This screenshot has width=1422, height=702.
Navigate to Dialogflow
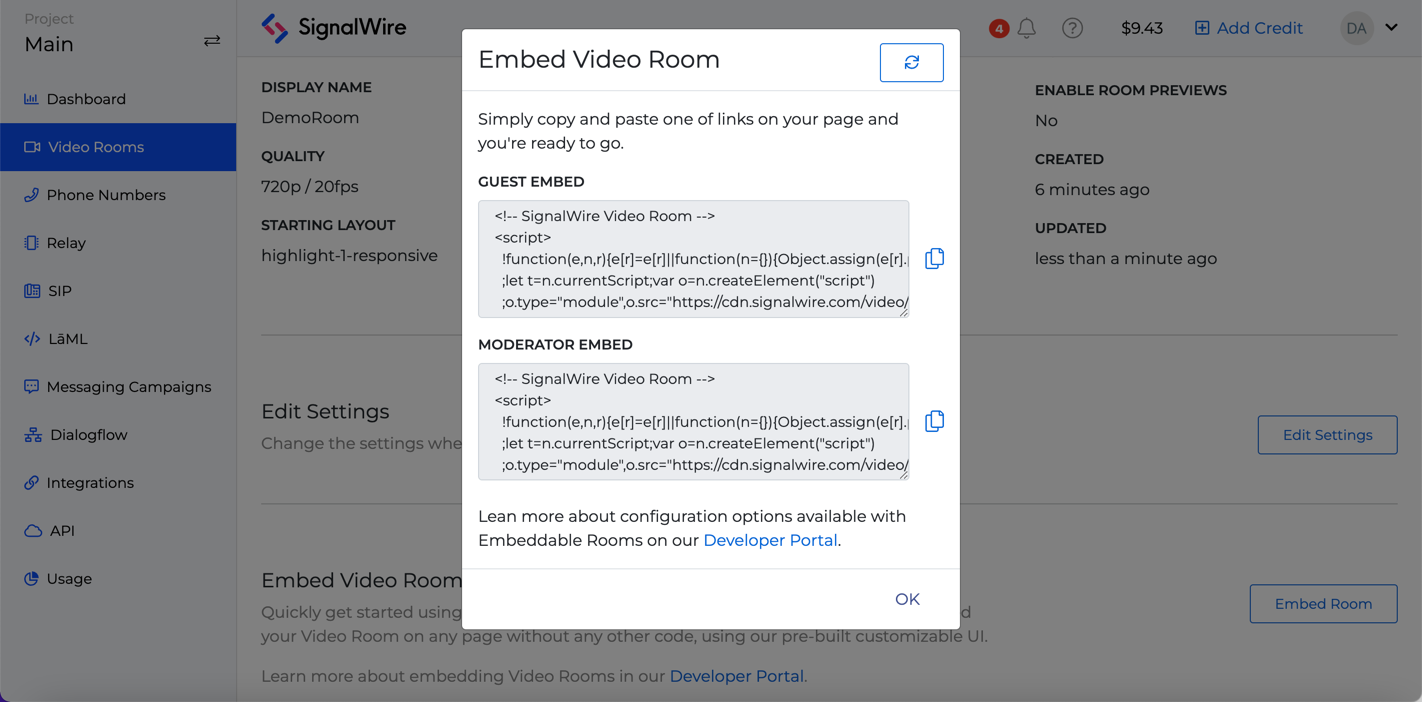[x=118, y=435]
